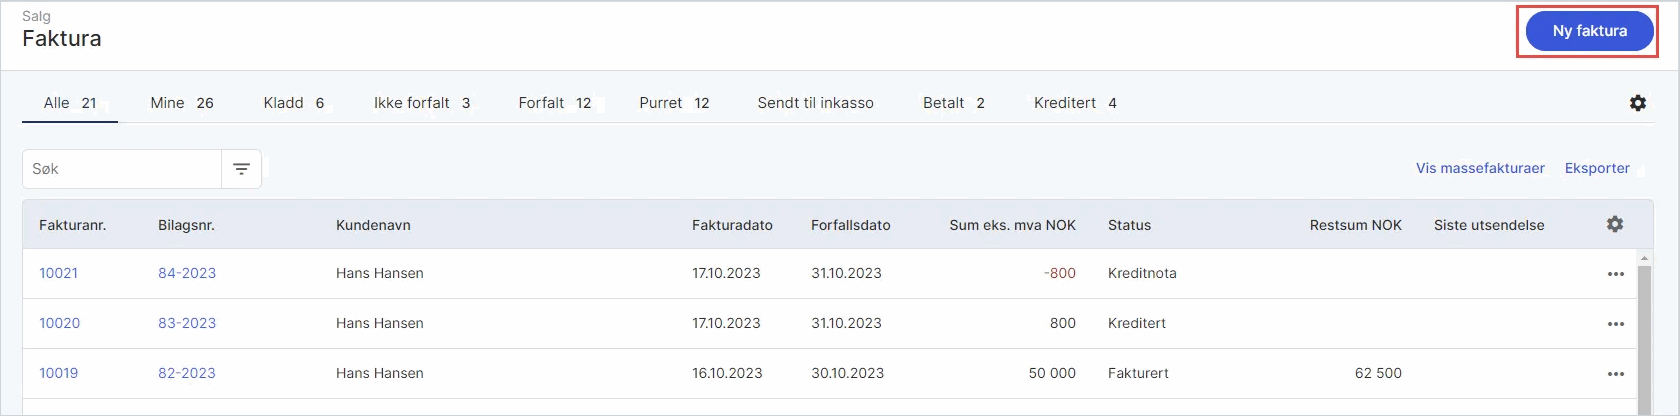Sort by the Restsum NOK header
The image size is (1680, 416).
tap(1355, 225)
